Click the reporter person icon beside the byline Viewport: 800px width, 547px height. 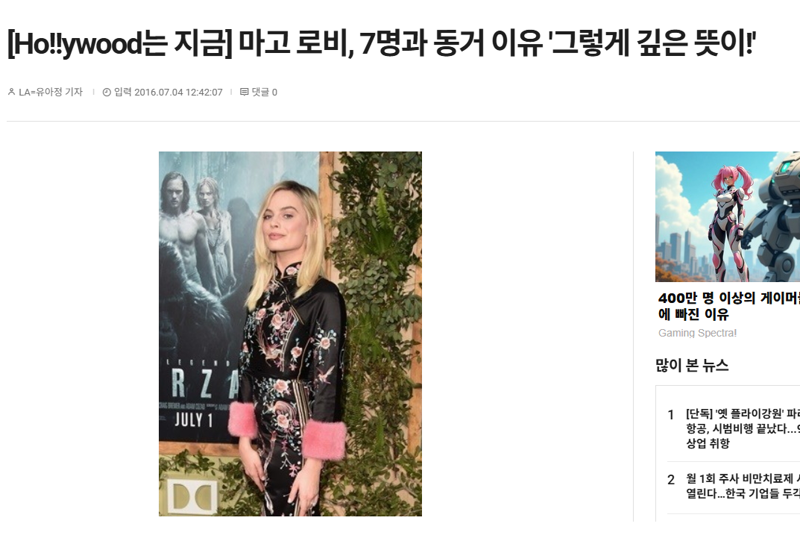[x=11, y=92]
